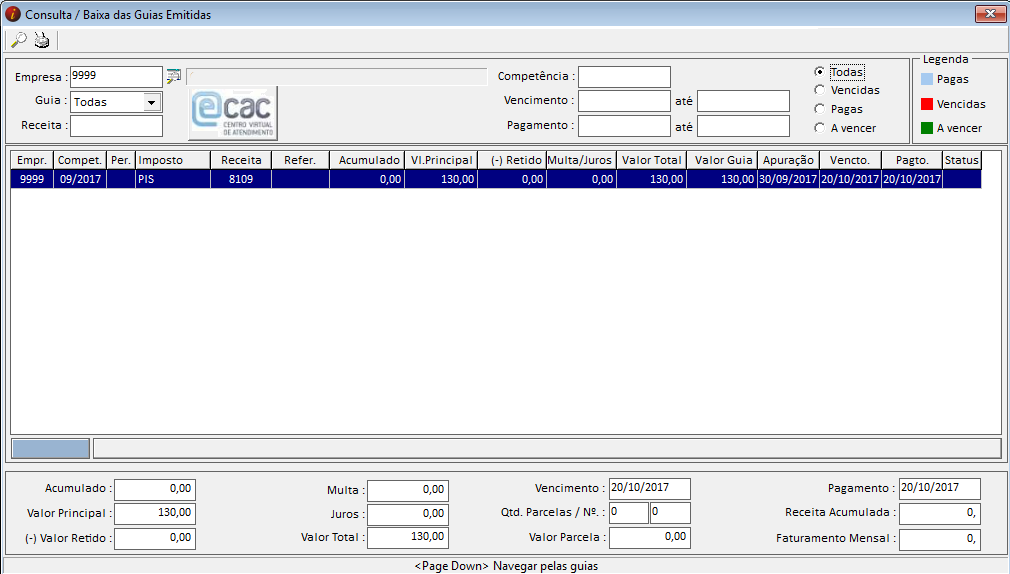The height and width of the screenshot is (574, 1010).
Task: Click the Valor Guia column header
Action: tap(722, 160)
